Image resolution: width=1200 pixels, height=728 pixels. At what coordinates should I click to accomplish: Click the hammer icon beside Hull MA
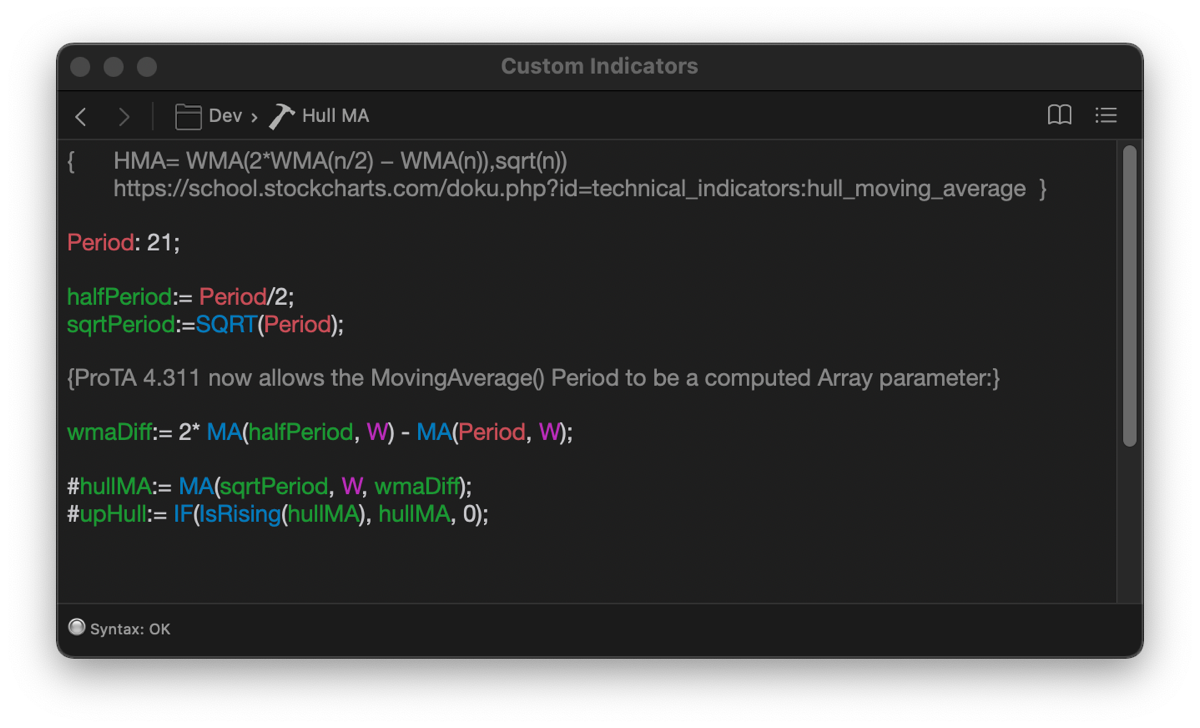[282, 116]
